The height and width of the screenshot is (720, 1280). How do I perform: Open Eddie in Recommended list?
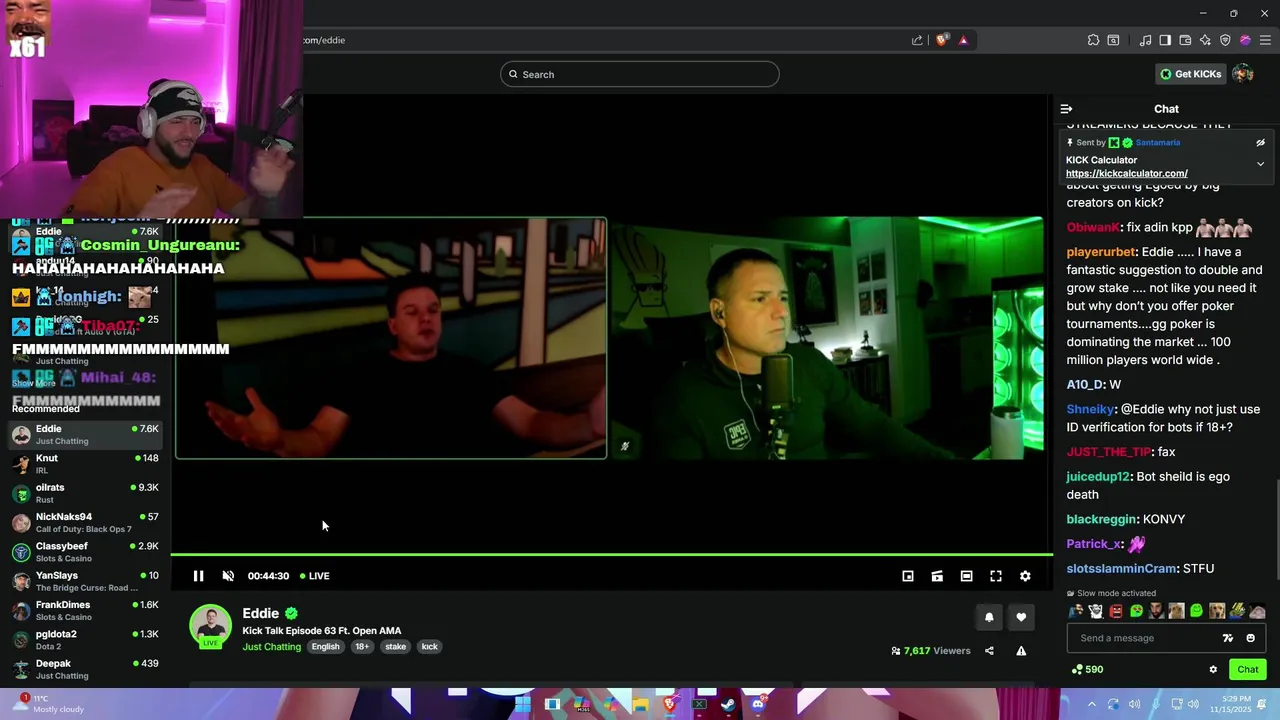pos(85,435)
